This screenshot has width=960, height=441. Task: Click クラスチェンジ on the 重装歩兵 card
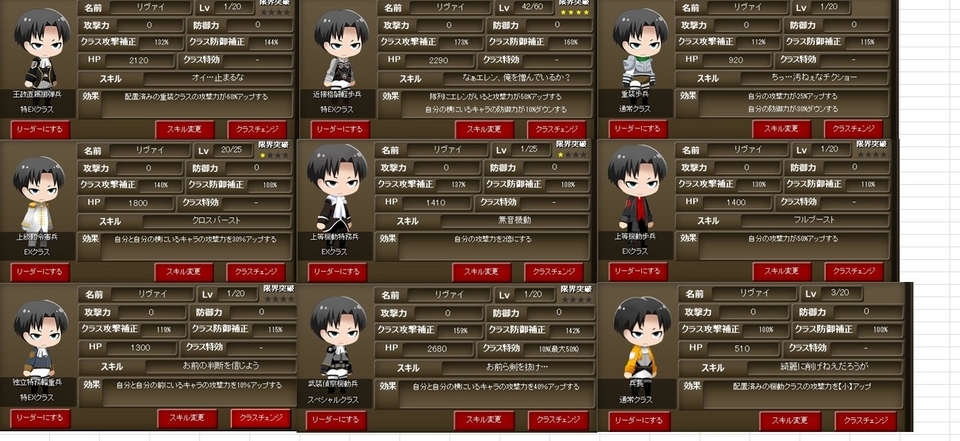853,129
